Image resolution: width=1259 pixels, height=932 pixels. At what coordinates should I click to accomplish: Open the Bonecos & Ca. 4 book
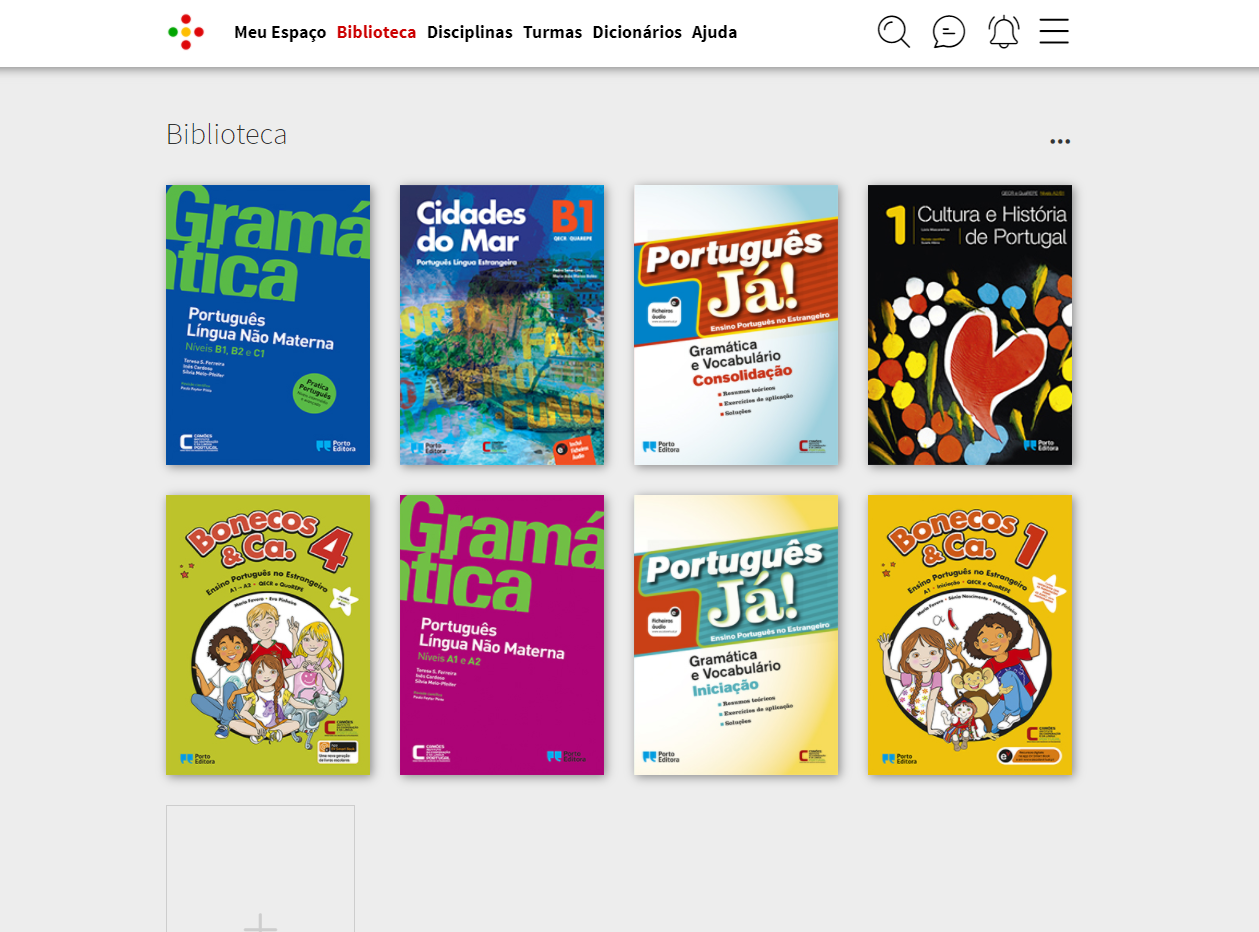click(268, 635)
